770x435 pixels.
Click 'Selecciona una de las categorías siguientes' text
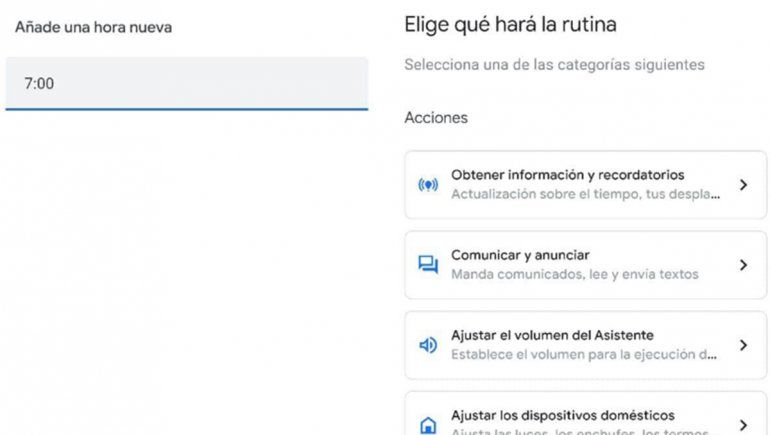pos(554,65)
